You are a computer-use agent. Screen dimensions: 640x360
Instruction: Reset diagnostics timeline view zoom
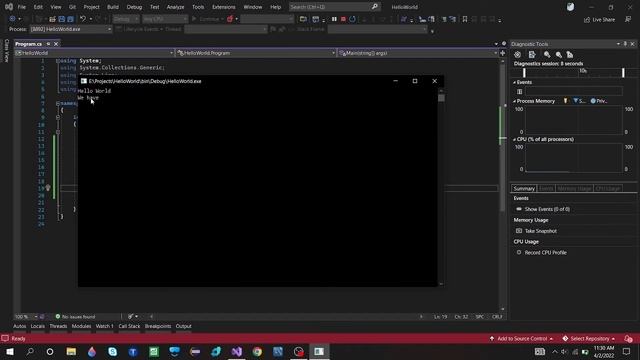click(570, 55)
